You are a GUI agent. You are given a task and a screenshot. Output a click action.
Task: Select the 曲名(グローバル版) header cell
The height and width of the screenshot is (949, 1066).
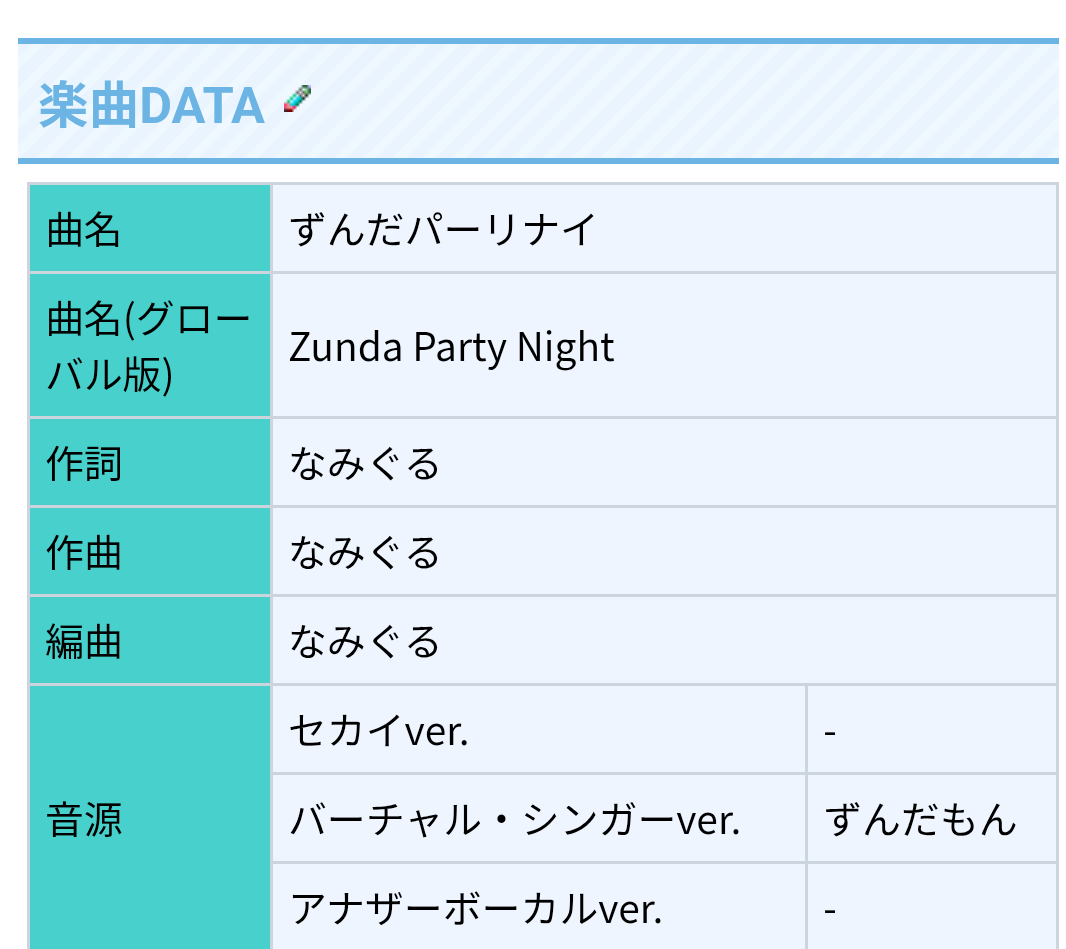point(150,346)
